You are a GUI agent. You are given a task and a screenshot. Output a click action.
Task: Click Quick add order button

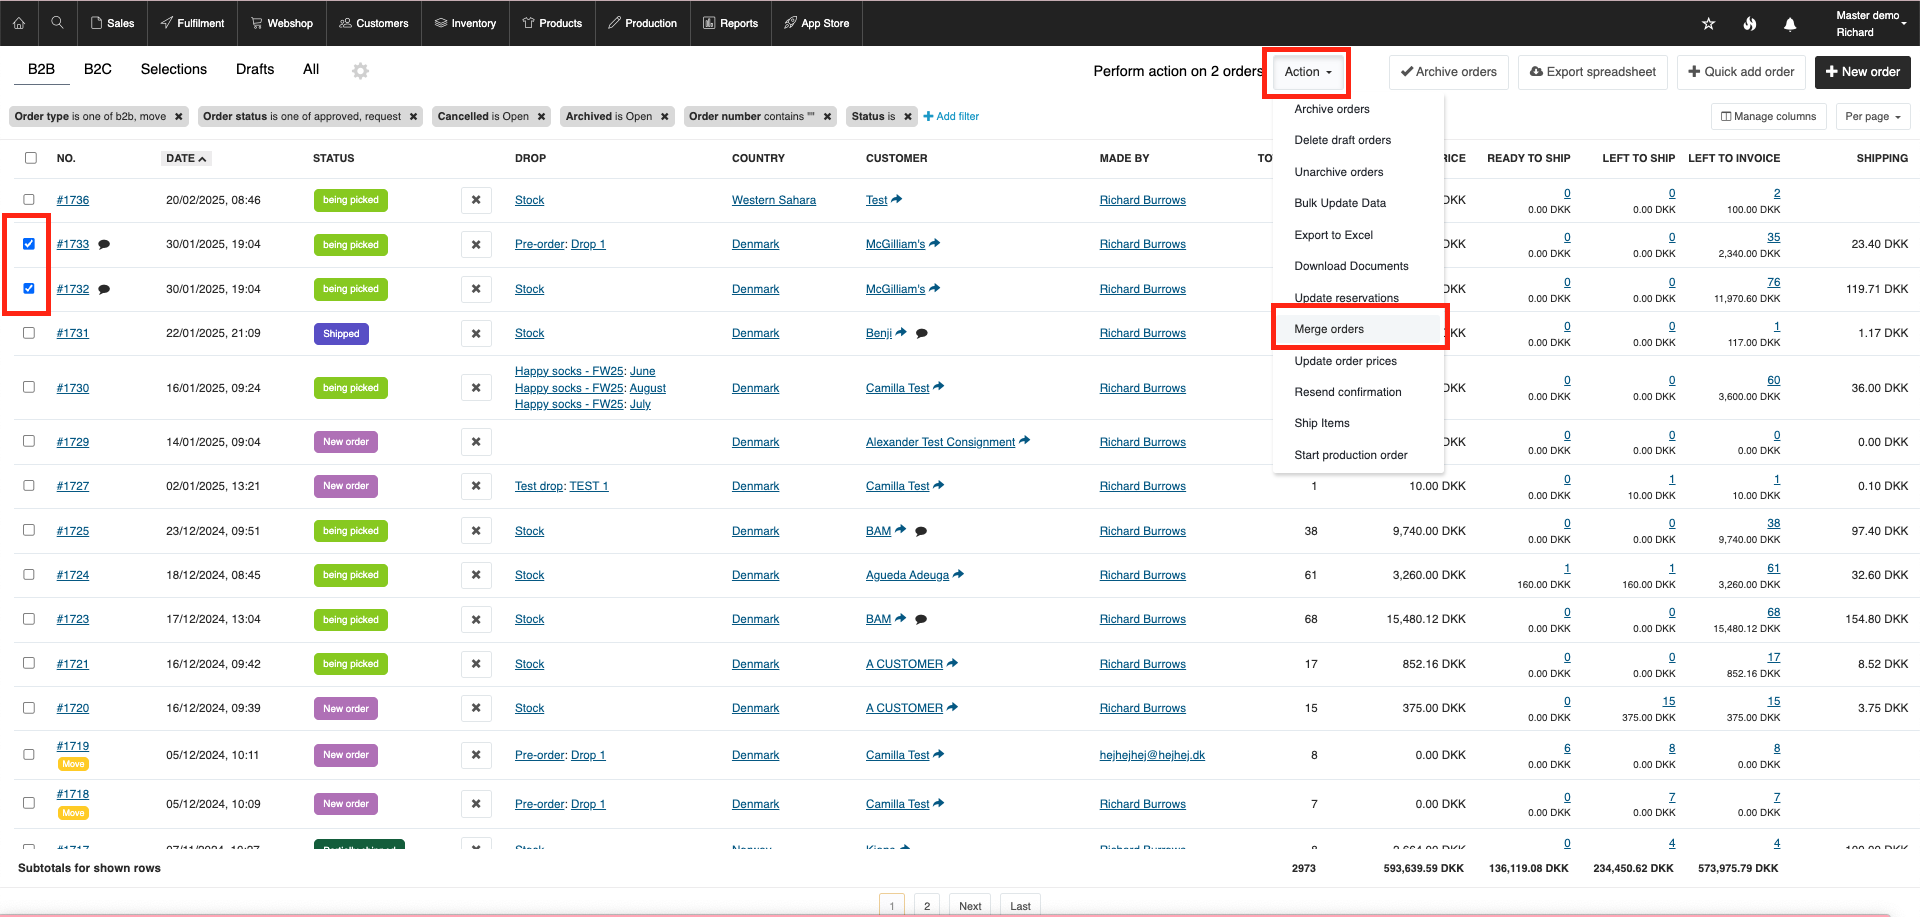[x=1741, y=72]
